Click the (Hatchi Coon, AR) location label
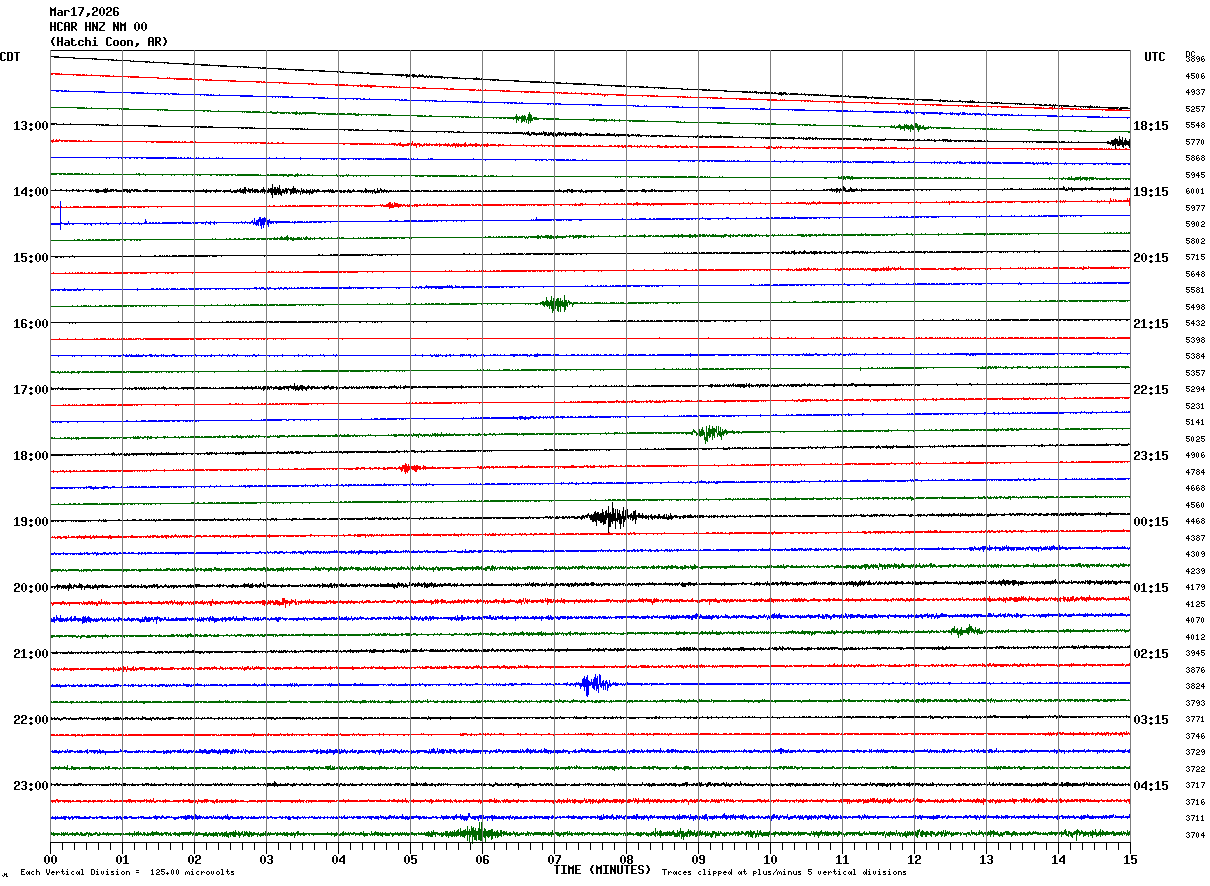Screen dimensions: 1210x886 point(109,42)
